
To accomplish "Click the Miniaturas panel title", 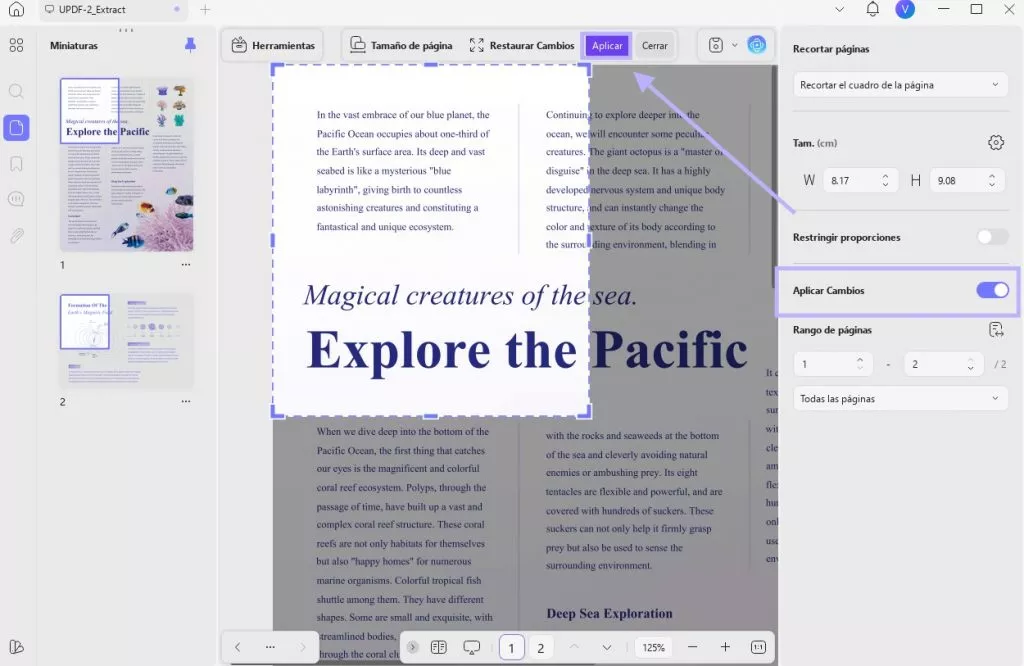I will coord(74,46).
